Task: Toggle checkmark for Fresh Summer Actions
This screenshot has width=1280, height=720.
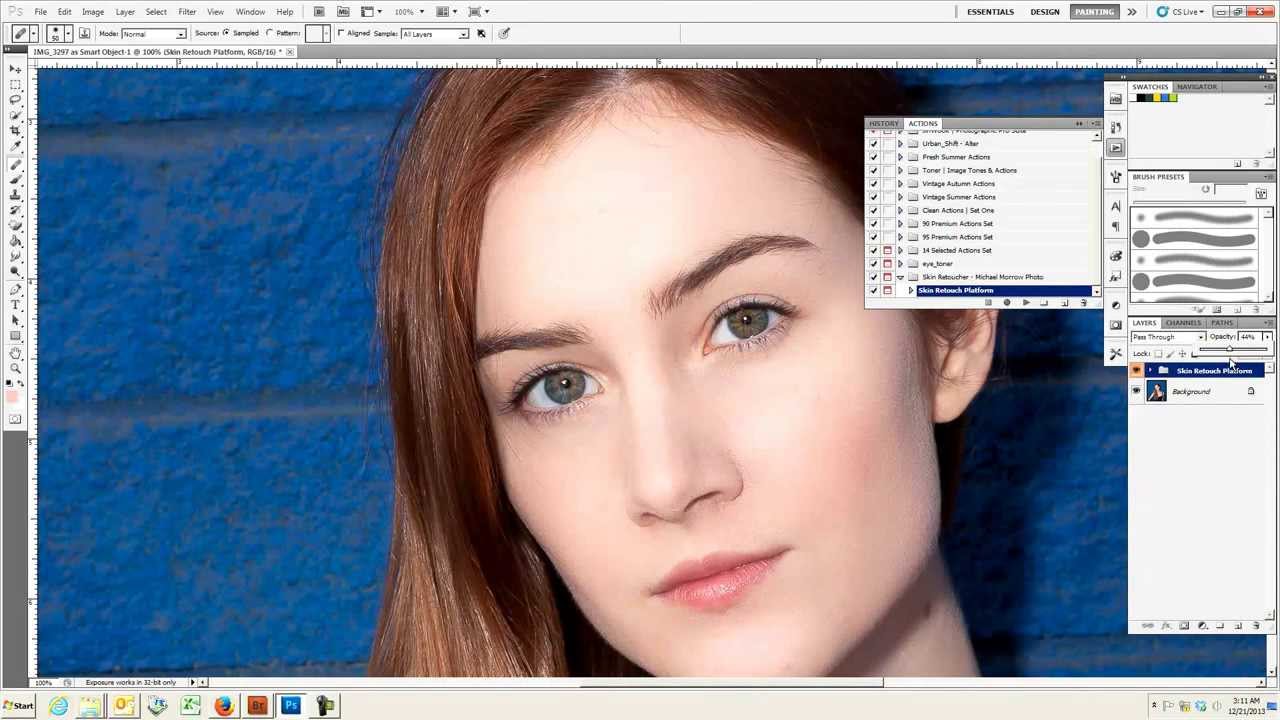Action: point(873,157)
